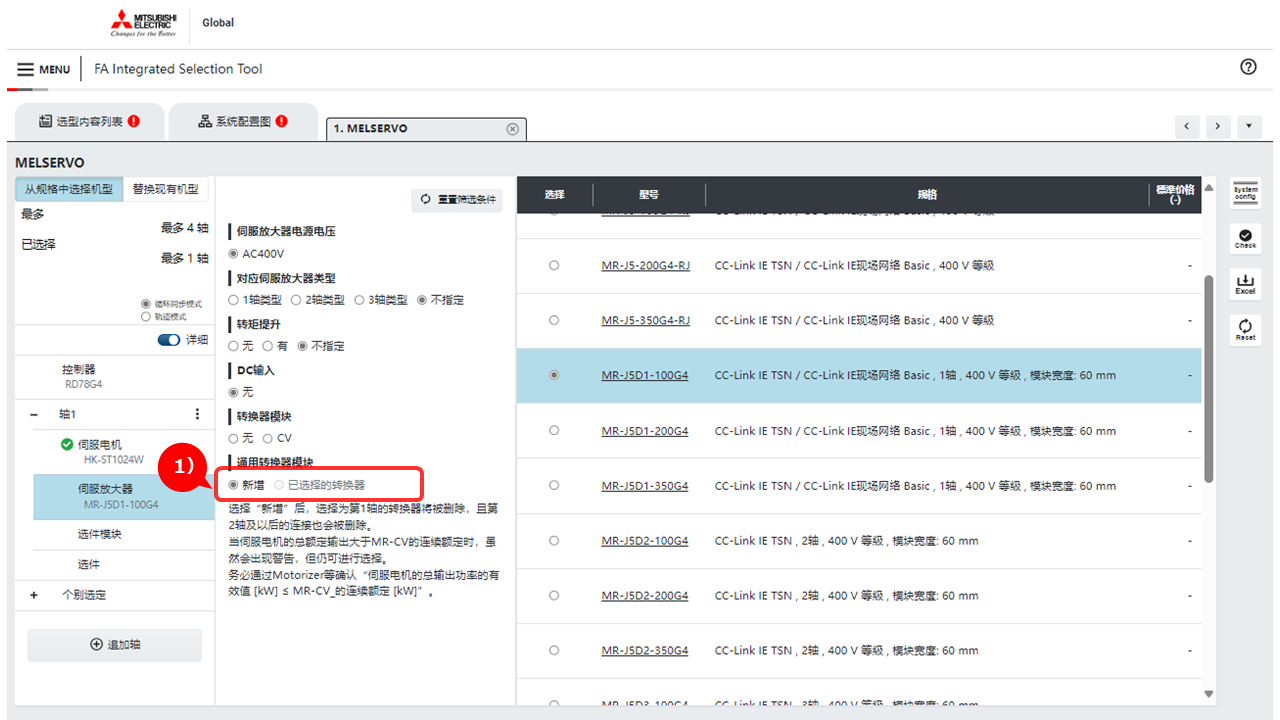The height and width of the screenshot is (720, 1280).
Task: Select radio for MR-J5D1-200G4 row
Action: (554, 431)
